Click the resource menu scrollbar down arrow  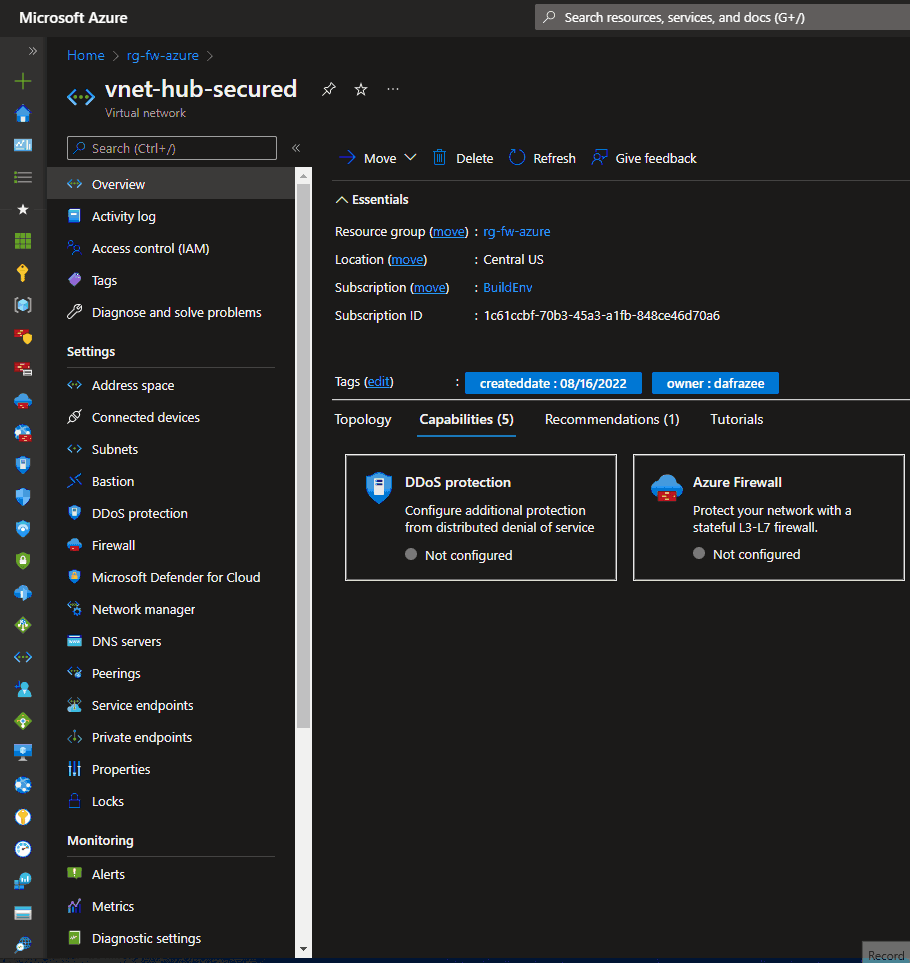(x=303, y=949)
